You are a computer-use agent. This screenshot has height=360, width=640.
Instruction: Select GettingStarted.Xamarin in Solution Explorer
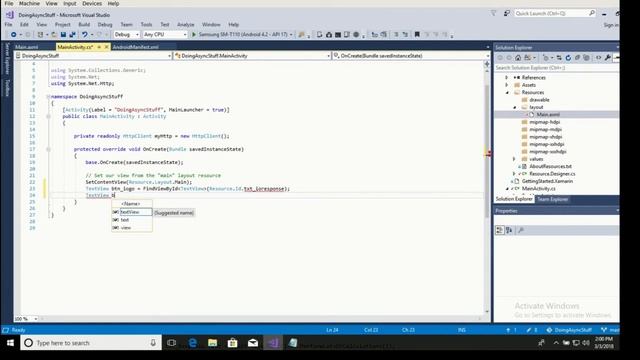point(547,181)
